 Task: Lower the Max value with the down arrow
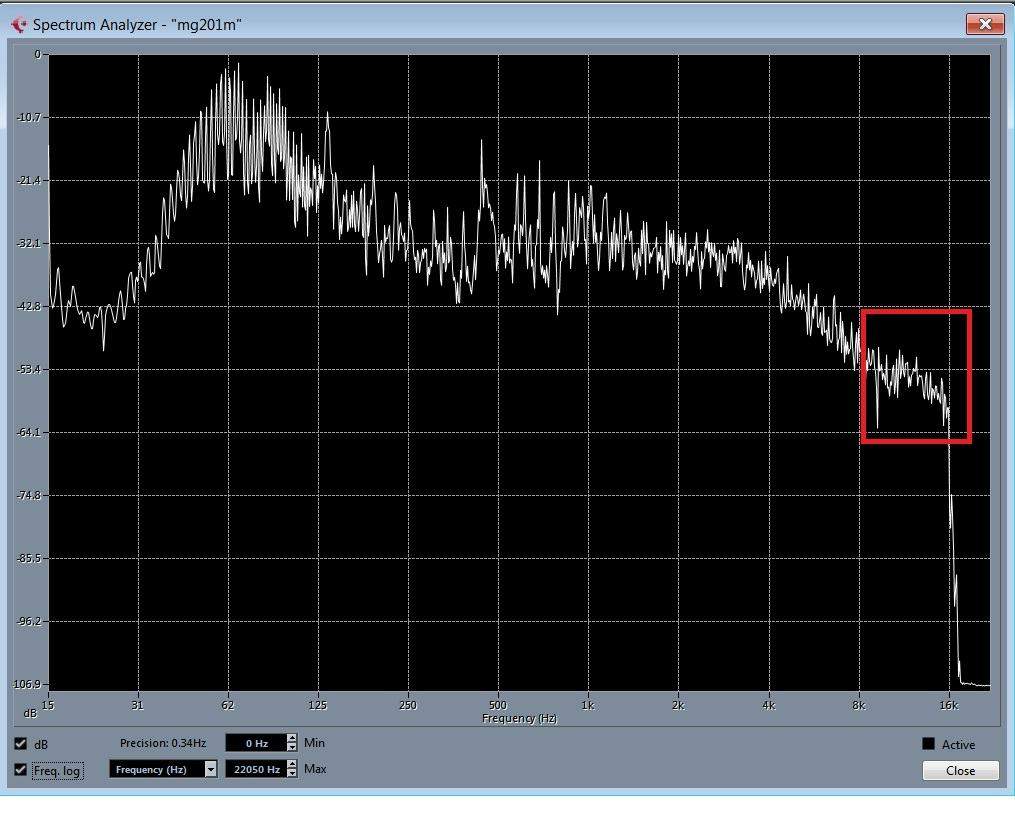[292, 773]
